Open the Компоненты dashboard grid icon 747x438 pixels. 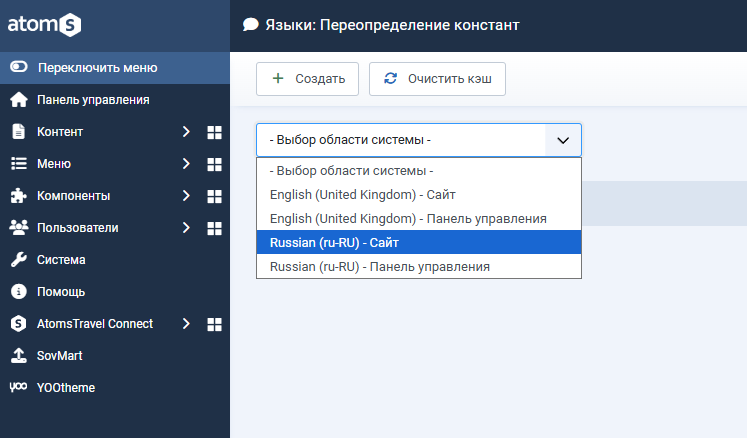(x=214, y=196)
